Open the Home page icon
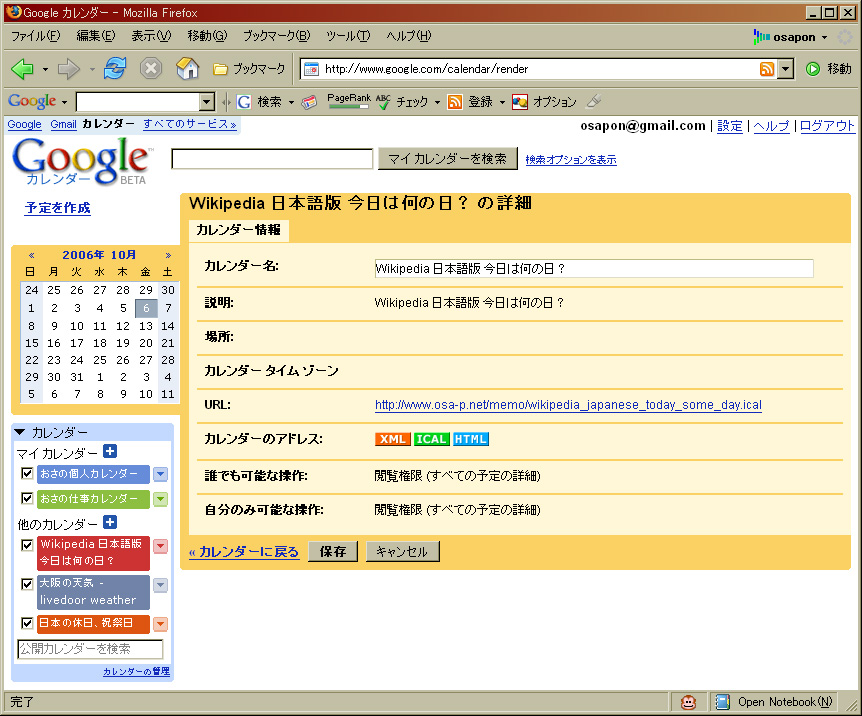 187,68
